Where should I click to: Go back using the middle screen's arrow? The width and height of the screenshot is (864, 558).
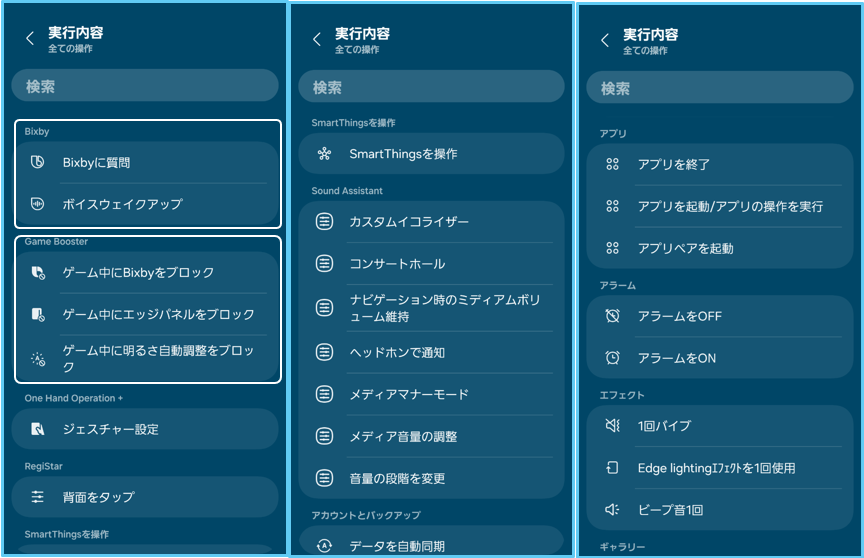click(317, 39)
